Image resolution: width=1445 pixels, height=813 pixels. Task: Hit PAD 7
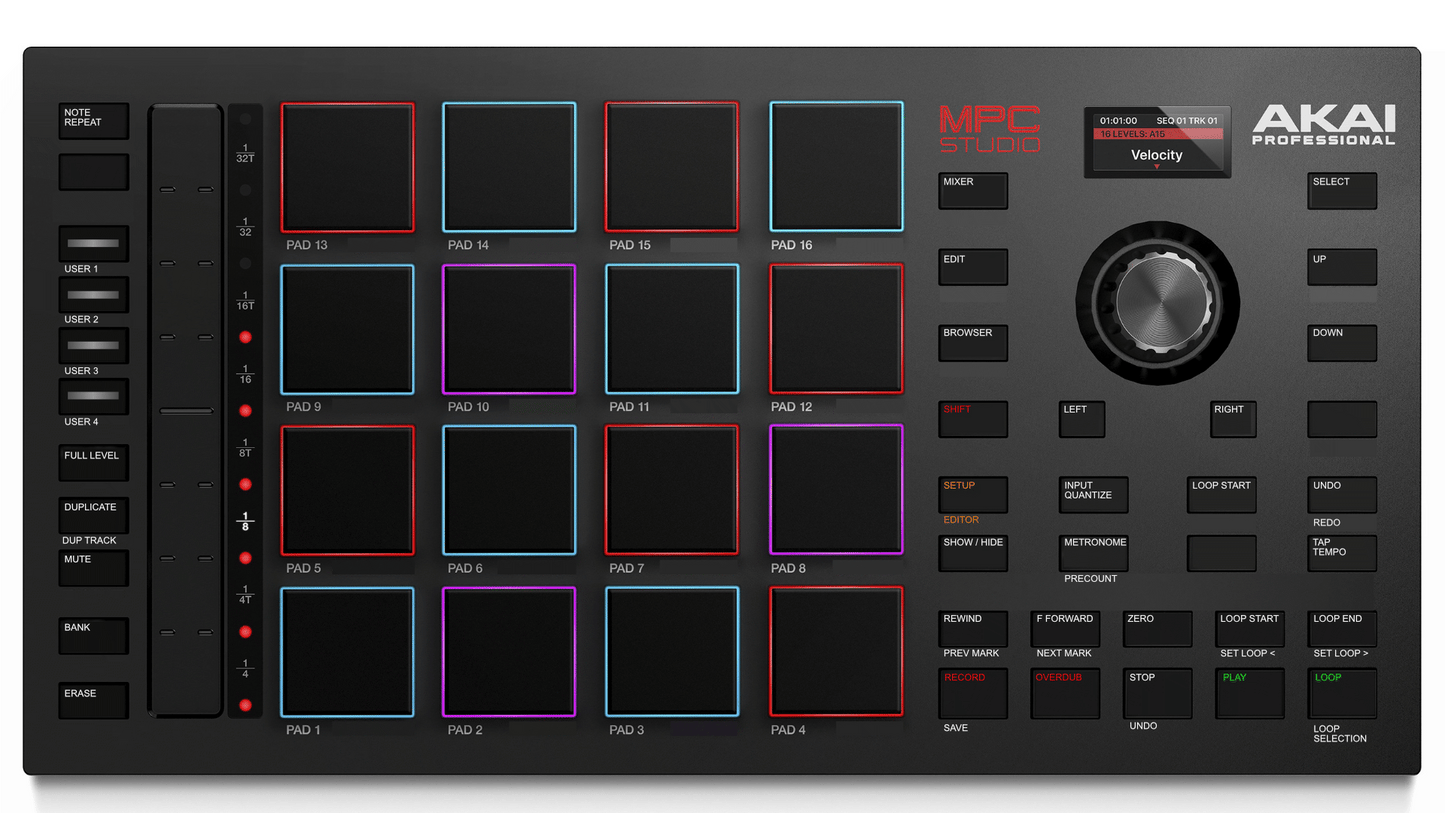click(x=672, y=490)
